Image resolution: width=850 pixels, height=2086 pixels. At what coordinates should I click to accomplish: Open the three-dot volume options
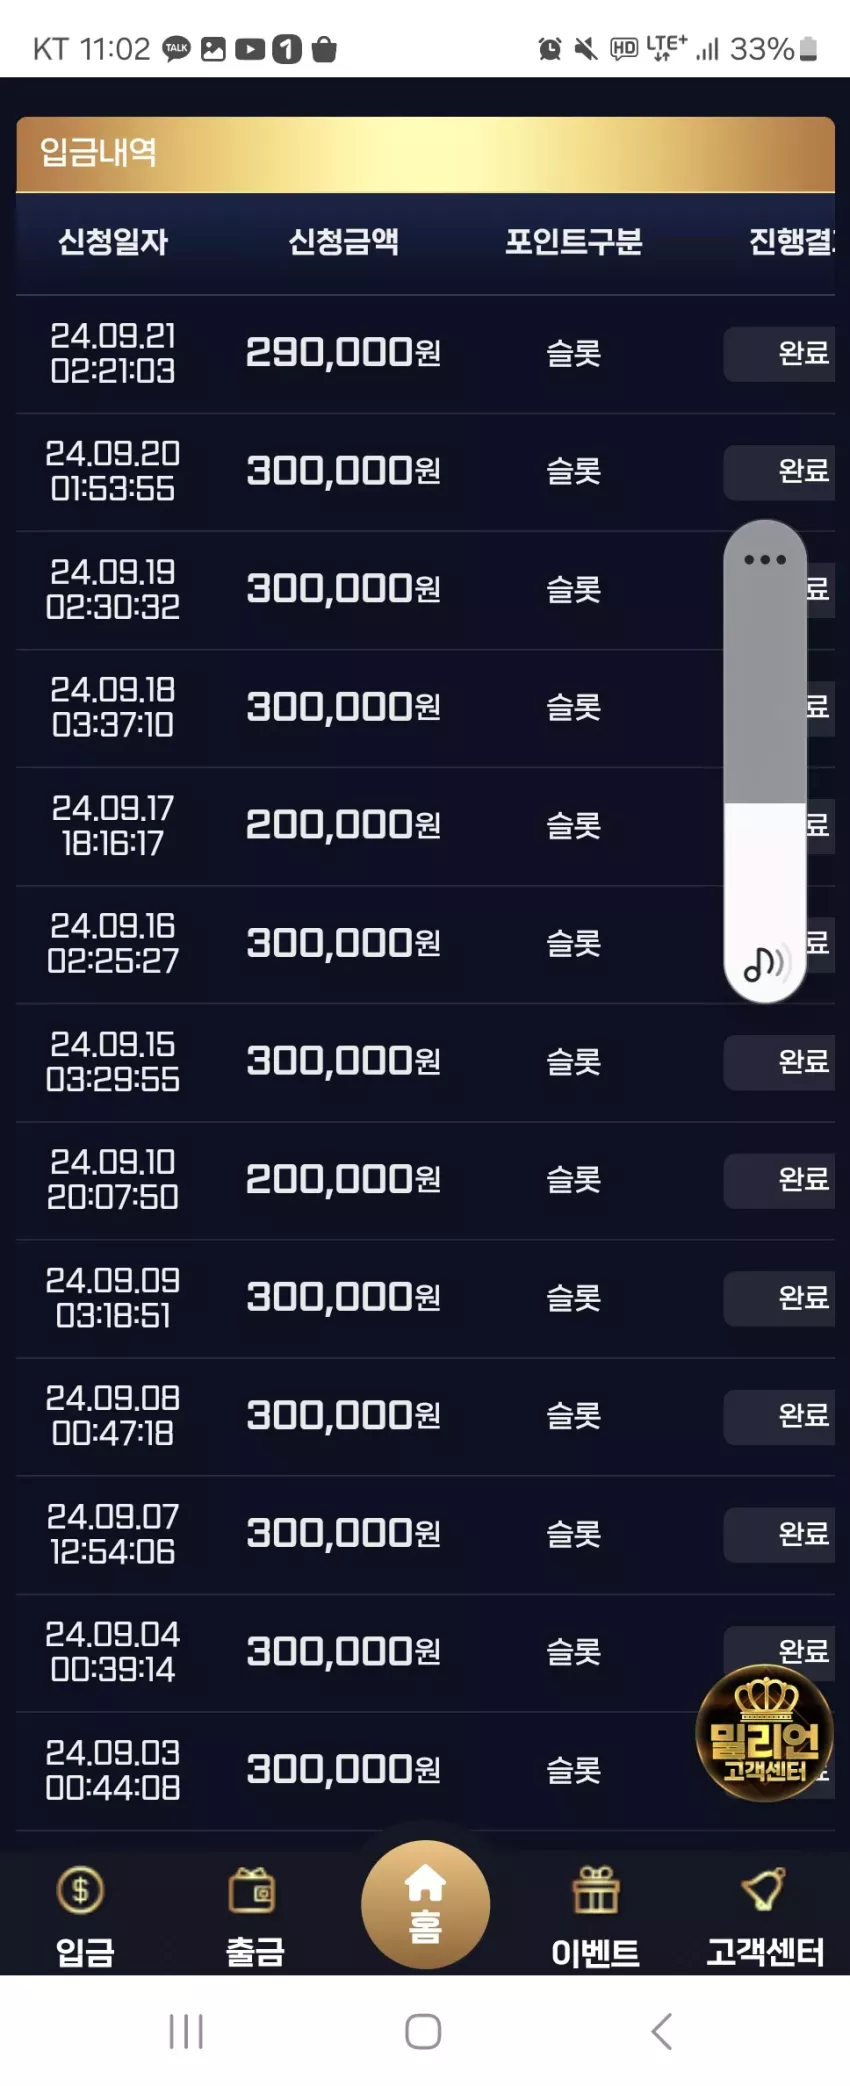point(765,559)
